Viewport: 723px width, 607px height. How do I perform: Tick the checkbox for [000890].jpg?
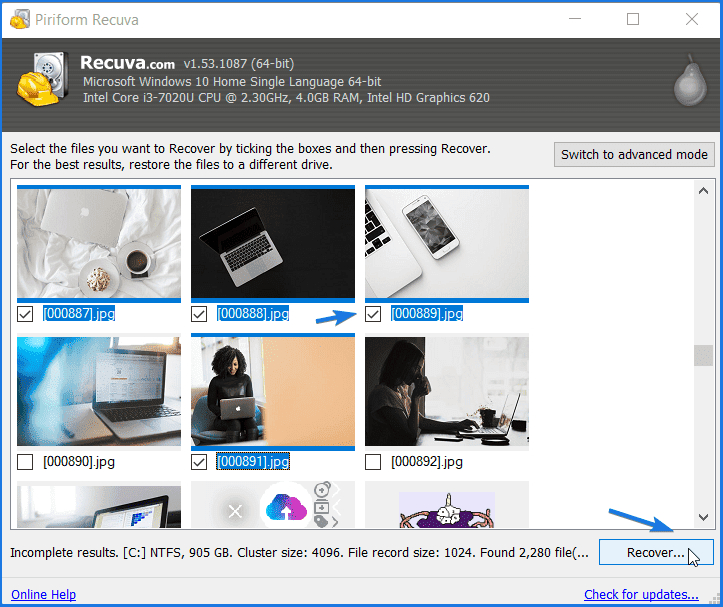tap(25, 462)
